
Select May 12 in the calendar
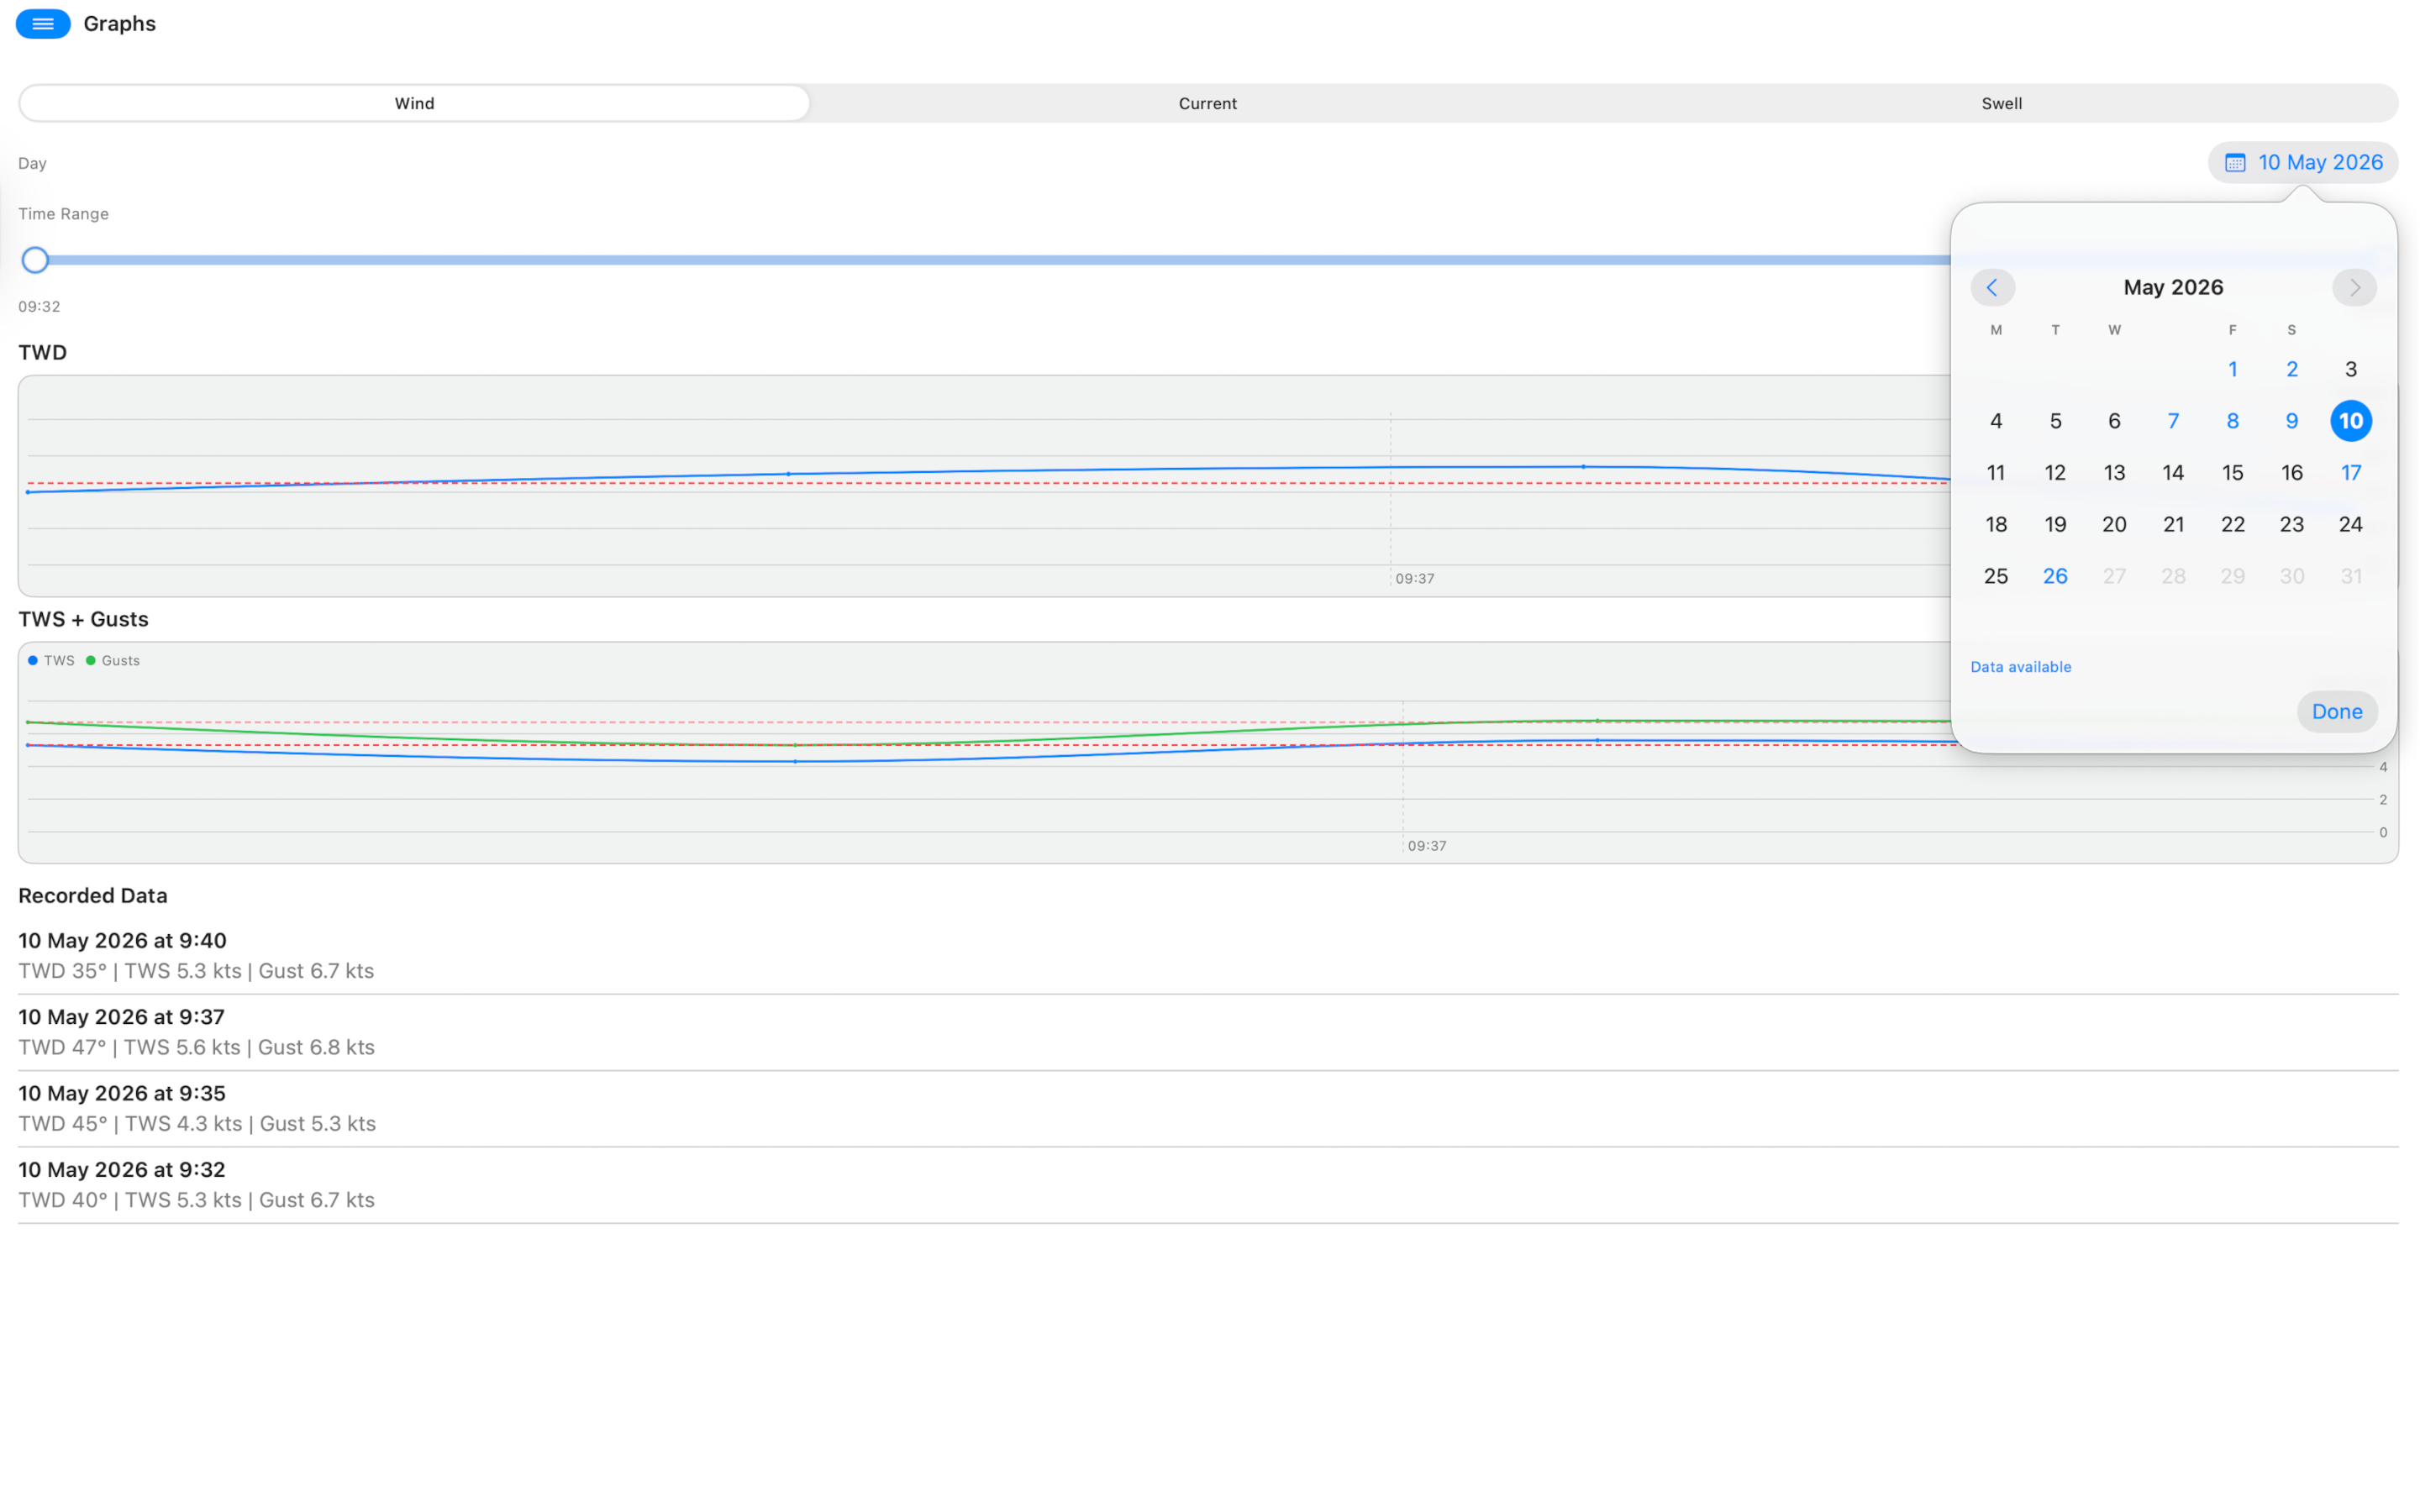tap(2055, 473)
